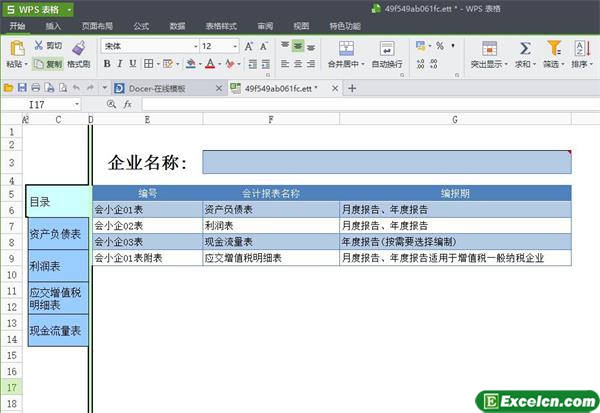Viewport: 600px width, 413px height.
Task: Go to 现金流量表 navigation button
Action: tap(58, 330)
